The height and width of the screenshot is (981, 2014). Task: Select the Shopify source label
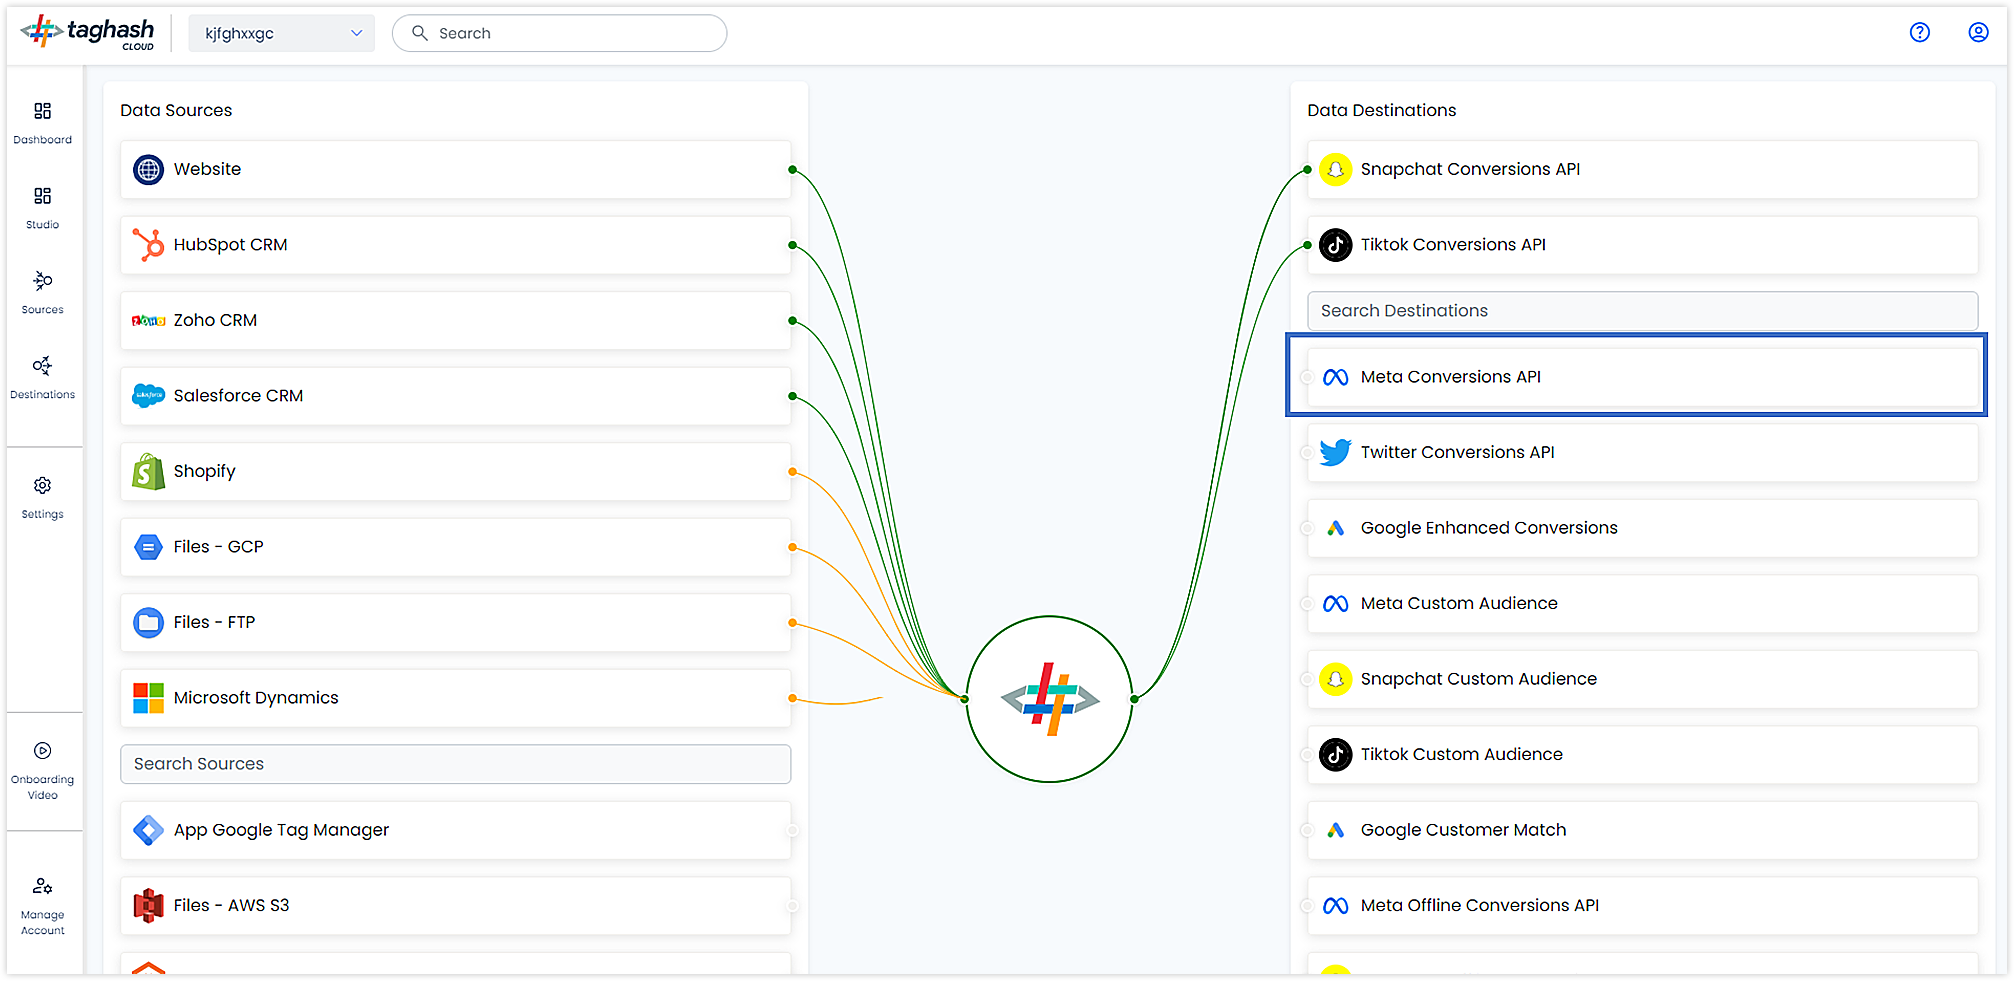click(204, 471)
